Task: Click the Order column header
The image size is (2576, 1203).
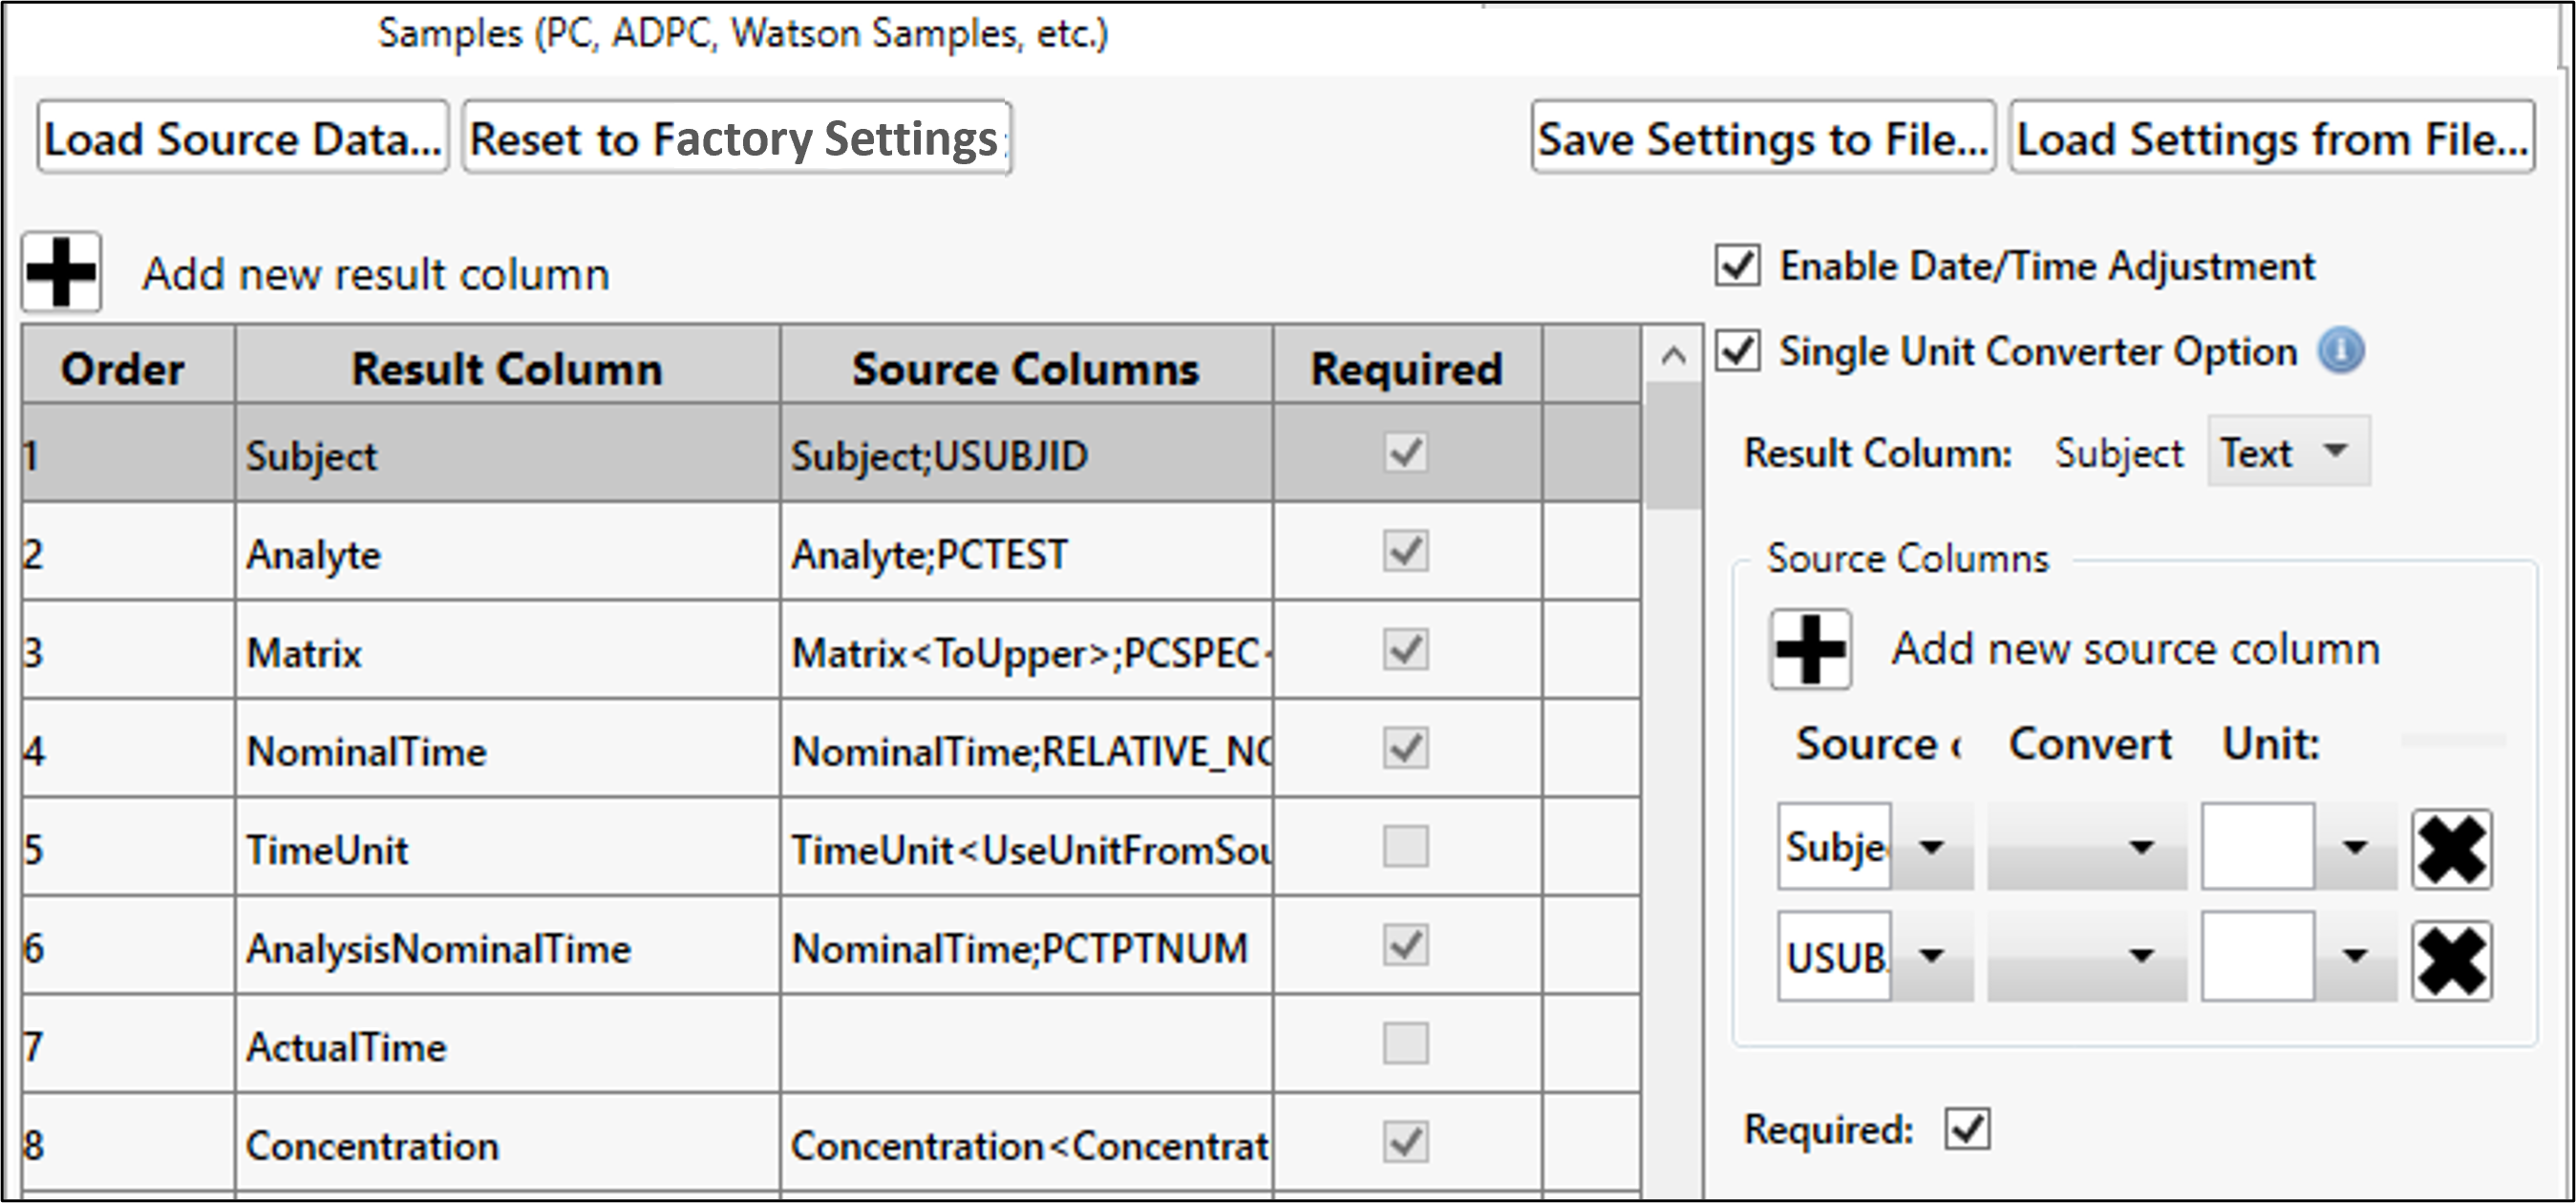Action: coord(128,367)
